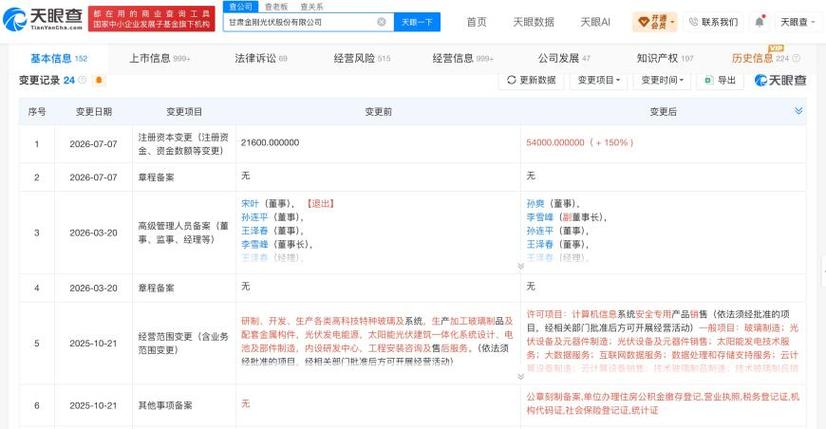Open 孙连平 link in 变更前 column
The height and width of the screenshot is (429, 826).
click(255, 217)
